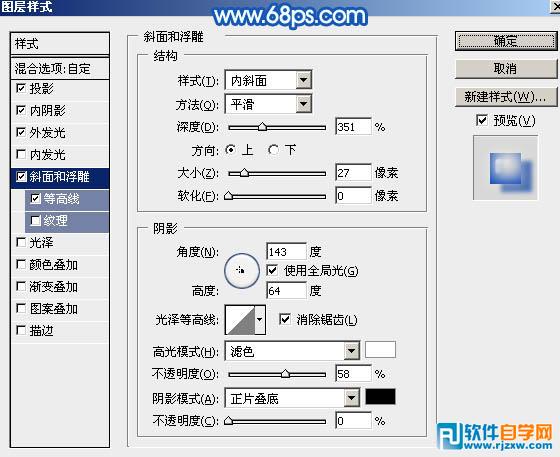Click the 软化 soften slider handle

point(229,196)
